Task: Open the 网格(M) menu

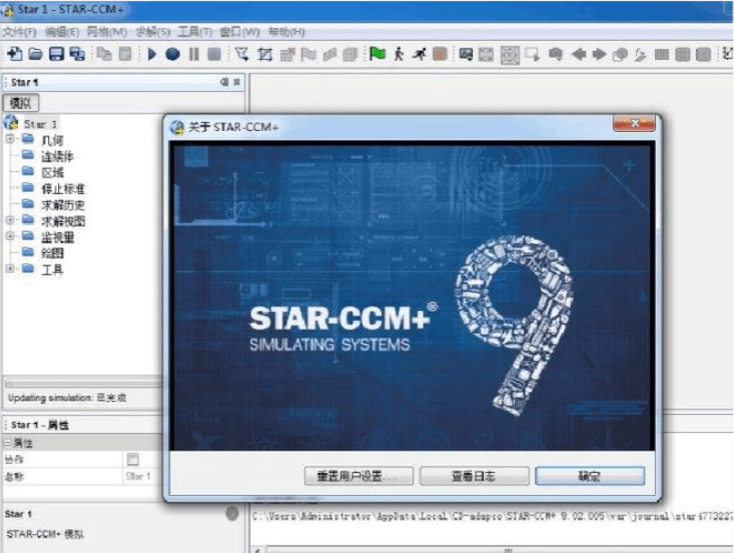Action: click(107, 32)
